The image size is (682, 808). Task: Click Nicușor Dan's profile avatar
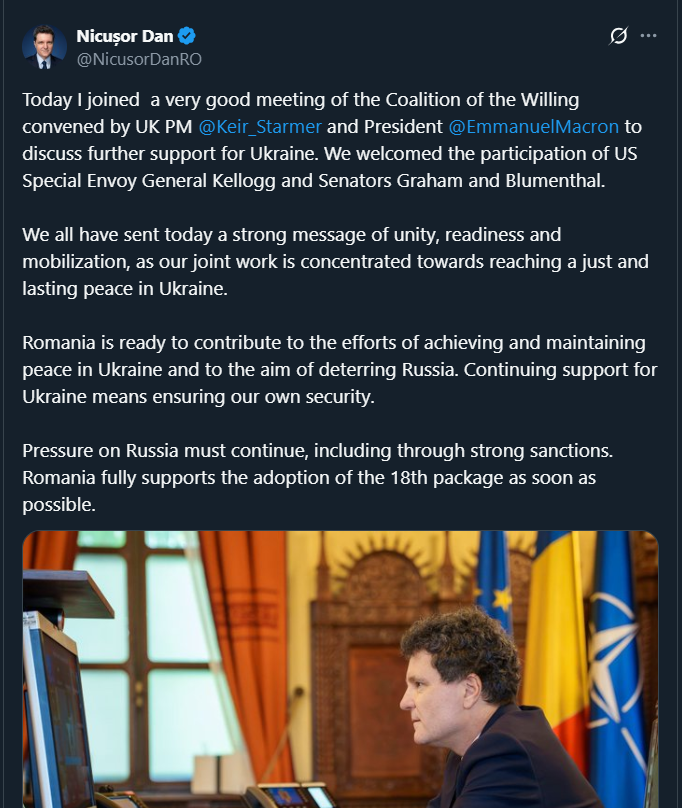pyautogui.click(x=44, y=47)
